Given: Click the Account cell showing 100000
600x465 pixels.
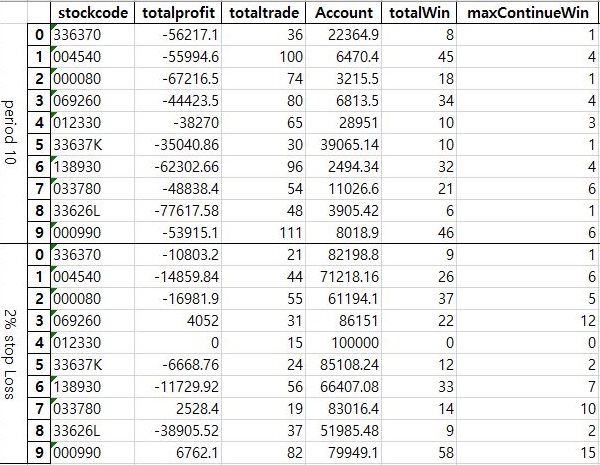Looking at the screenshot, I should coord(343,343).
